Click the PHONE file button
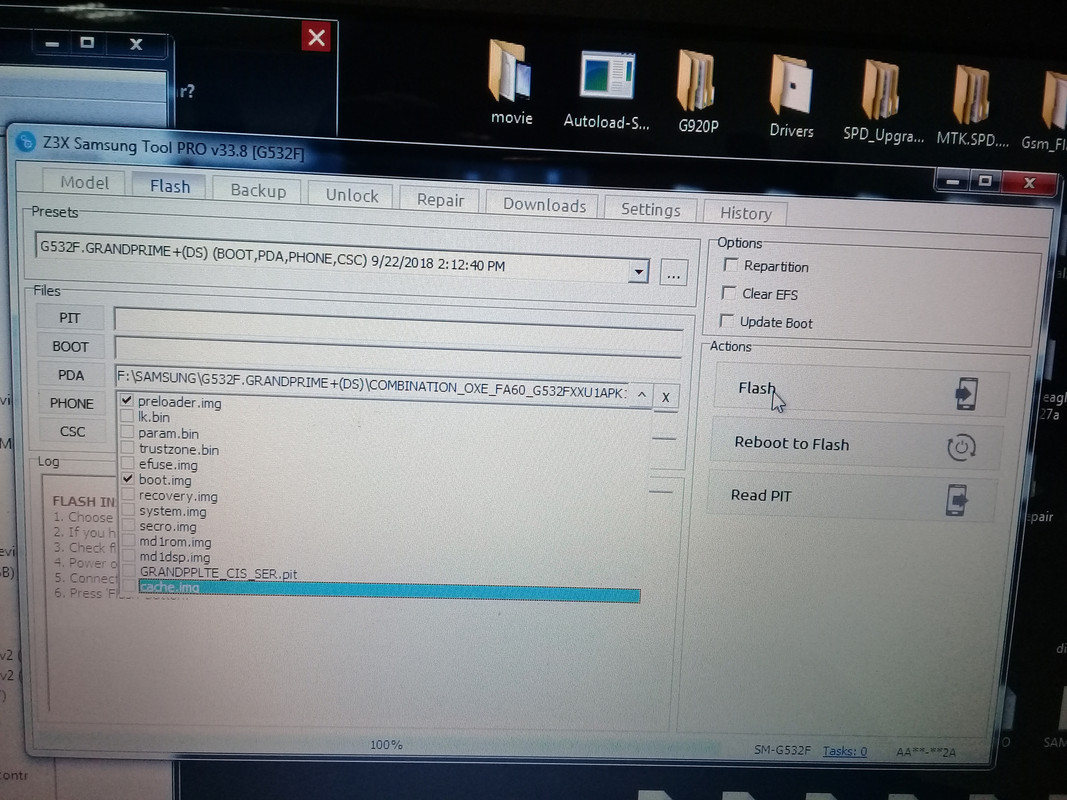 pyautogui.click(x=71, y=403)
